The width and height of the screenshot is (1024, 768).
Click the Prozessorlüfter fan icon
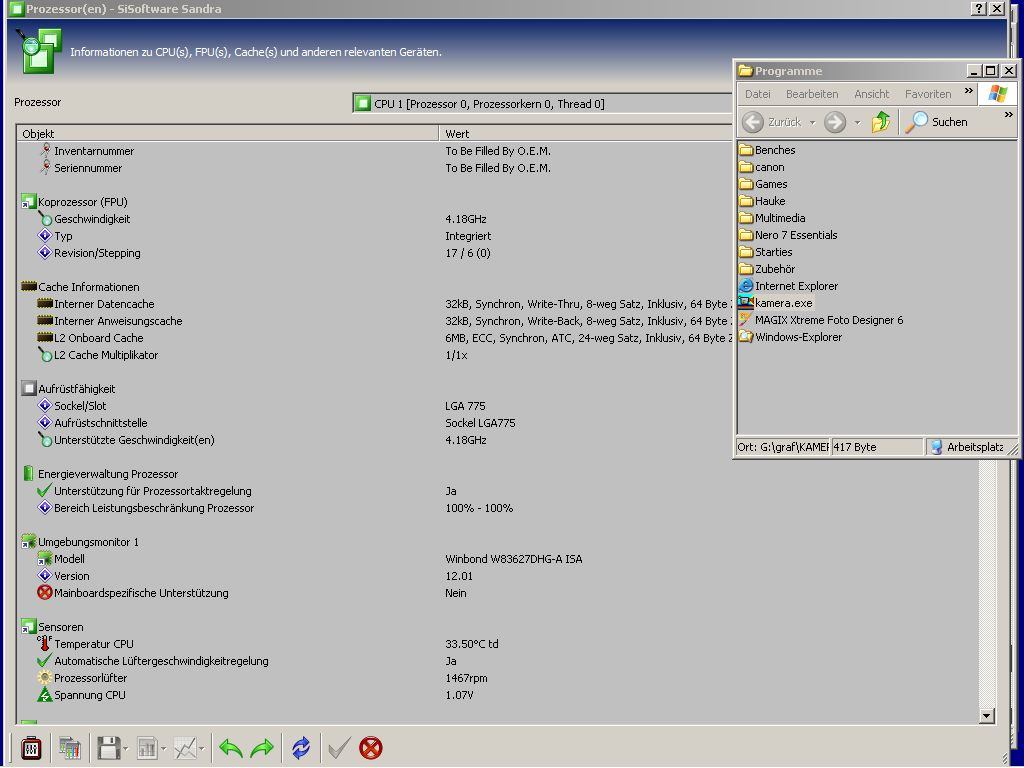(44, 677)
